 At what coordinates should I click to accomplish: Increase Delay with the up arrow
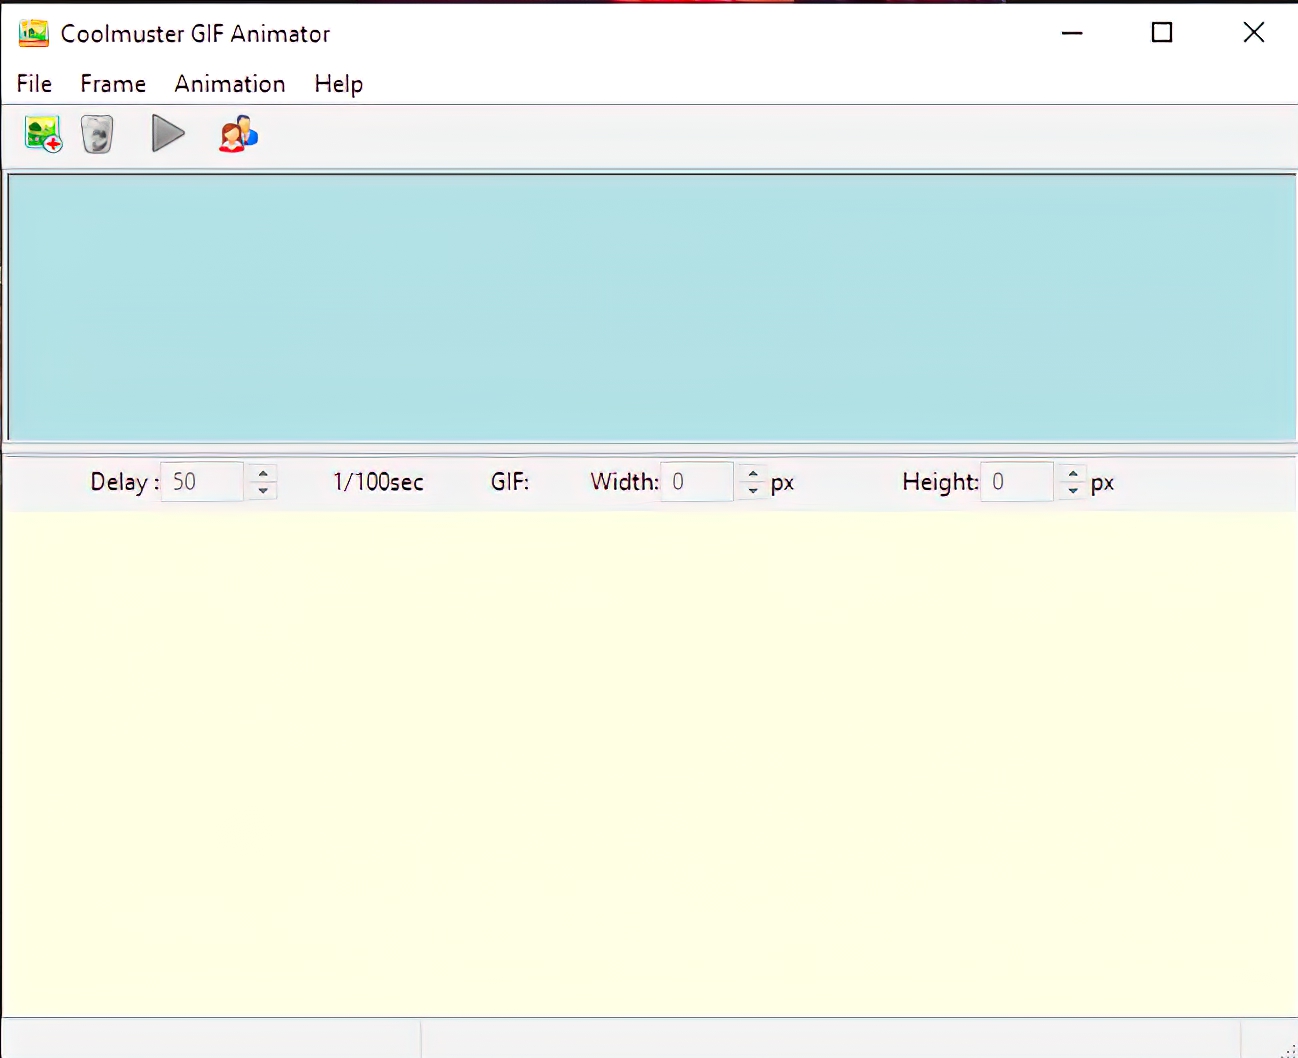pyautogui.click(x=262, y=473)
